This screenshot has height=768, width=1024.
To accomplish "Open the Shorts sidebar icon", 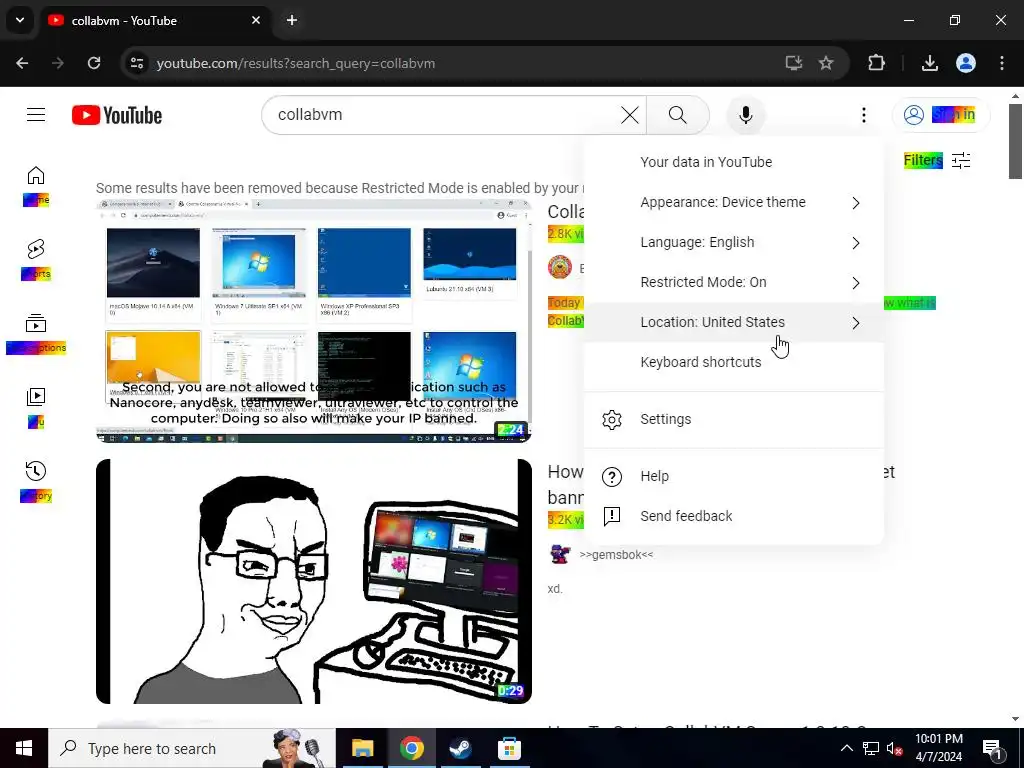I will pyautogui.click(x=36, y=249).
